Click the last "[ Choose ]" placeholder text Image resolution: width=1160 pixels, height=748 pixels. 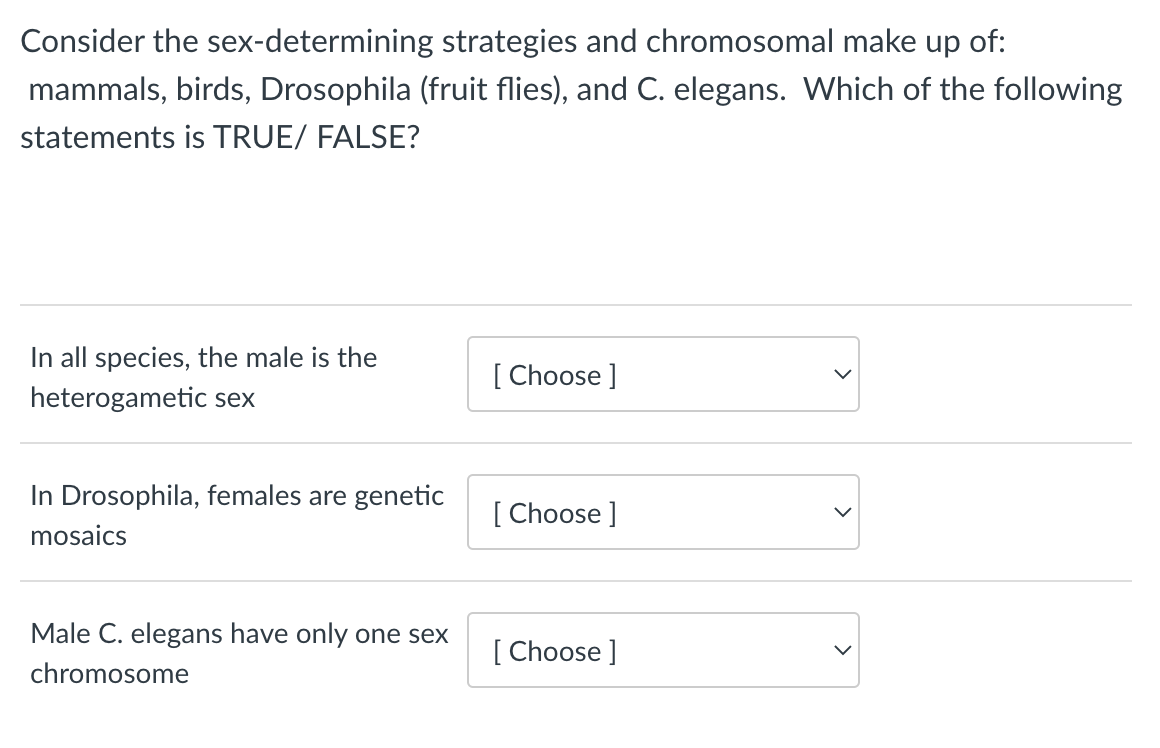(x=554, y=651)
